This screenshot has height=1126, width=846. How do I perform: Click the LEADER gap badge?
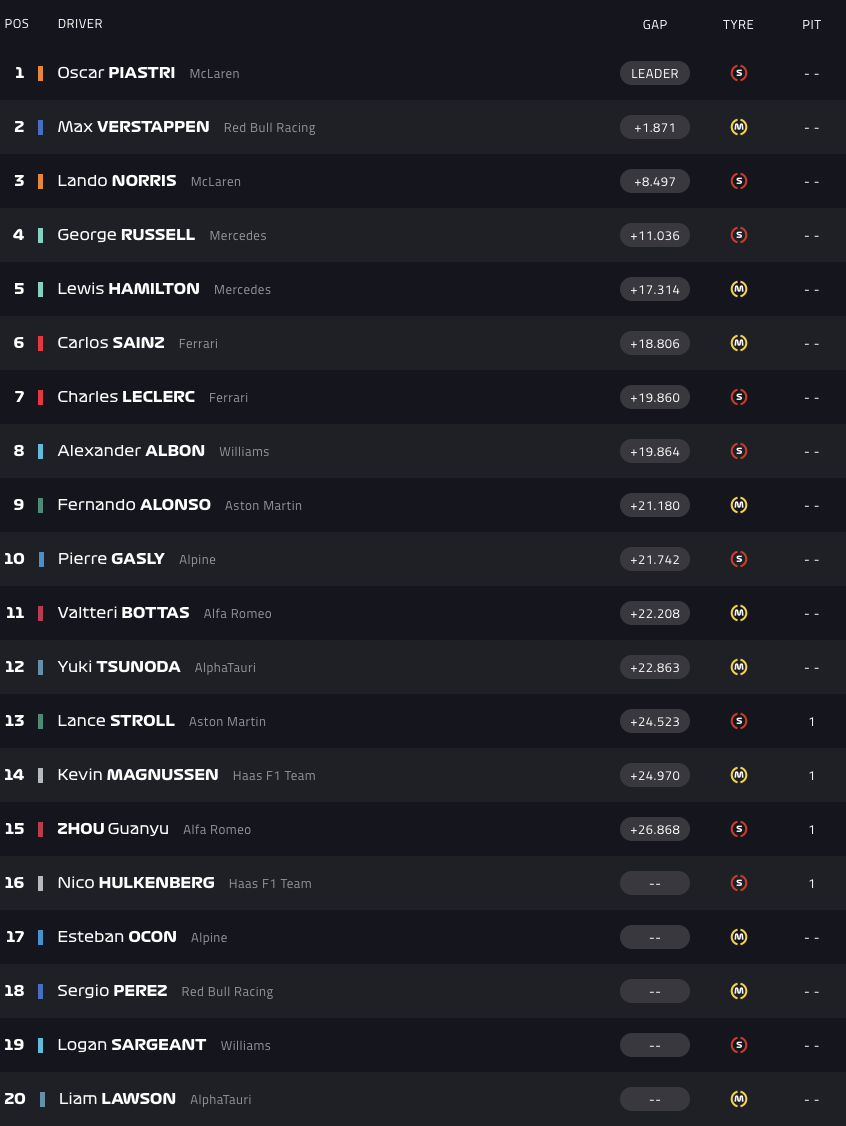point(655,73)
